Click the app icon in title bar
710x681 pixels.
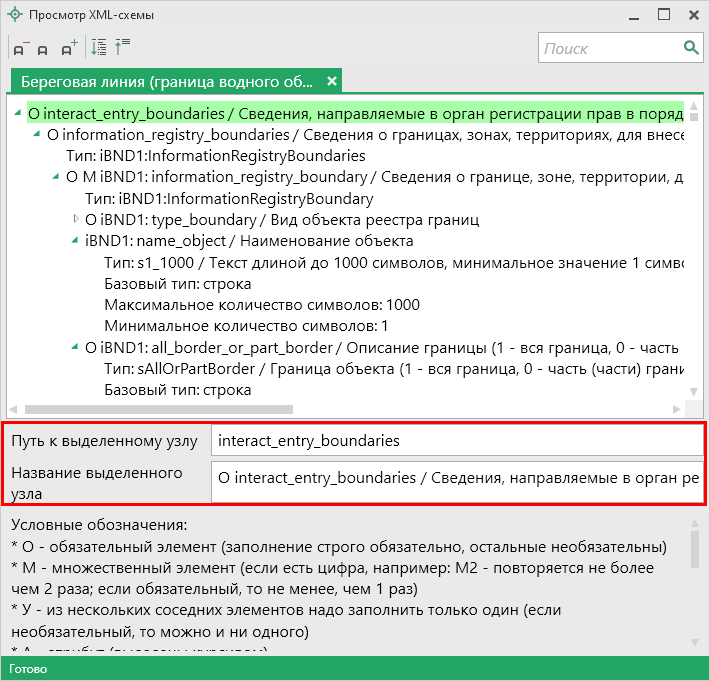[x=14, y=15]
